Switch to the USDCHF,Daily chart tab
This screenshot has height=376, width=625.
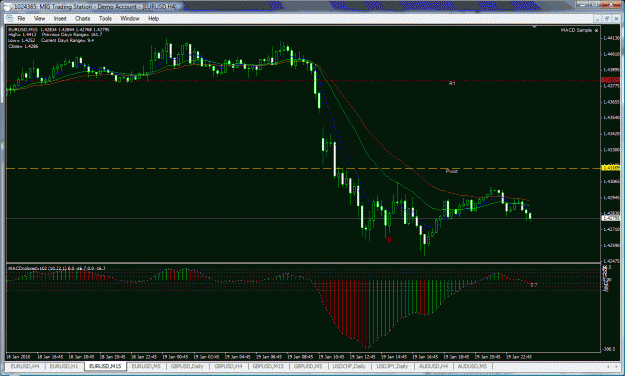point(349,366)
